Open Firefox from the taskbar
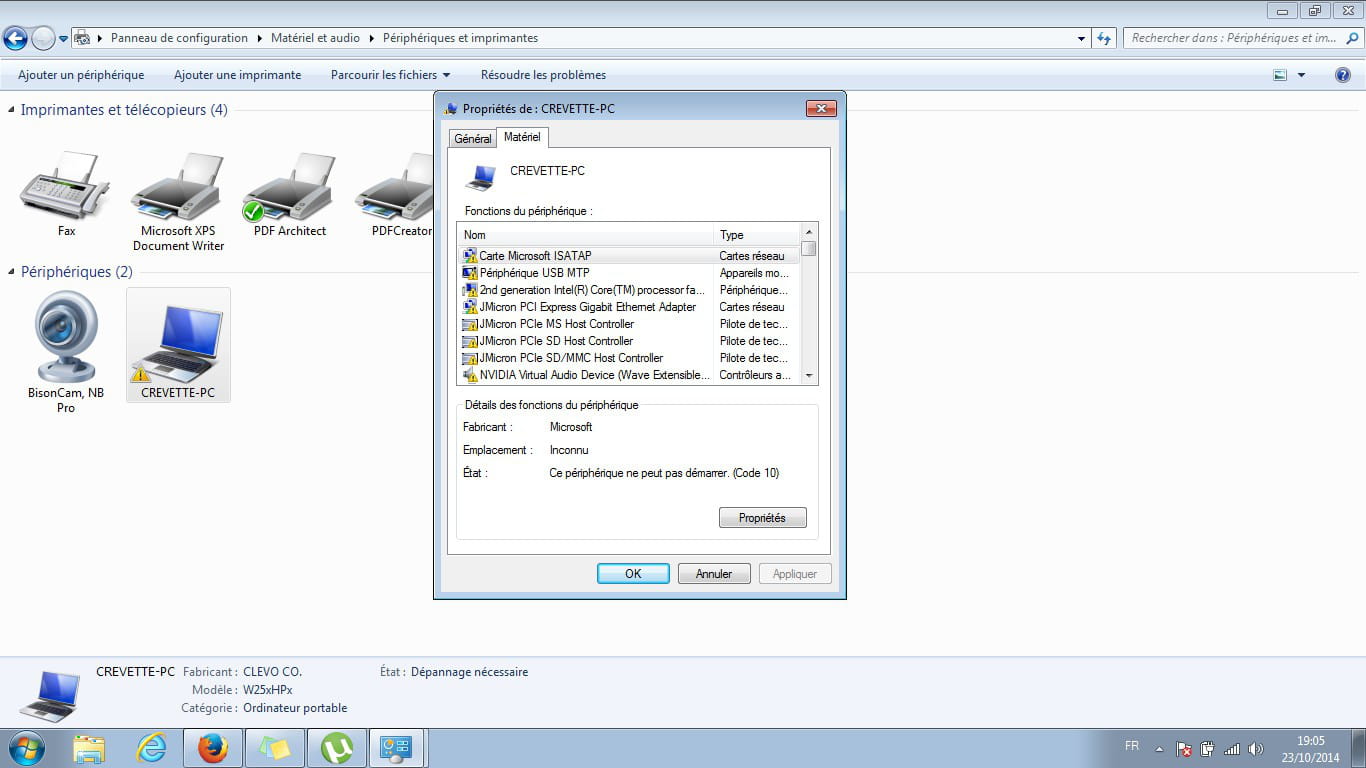This screenshot has height=768, width=1366. click(213, 748)
